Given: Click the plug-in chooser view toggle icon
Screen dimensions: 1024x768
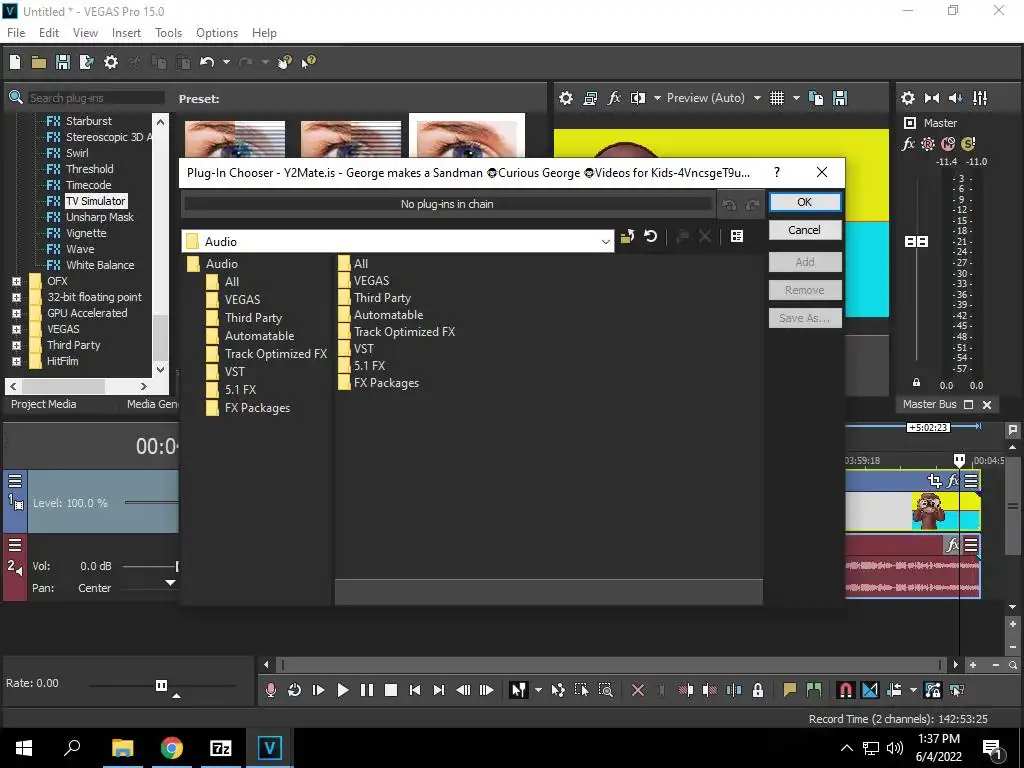Looking at the screenshot, I should click(737, 236).
